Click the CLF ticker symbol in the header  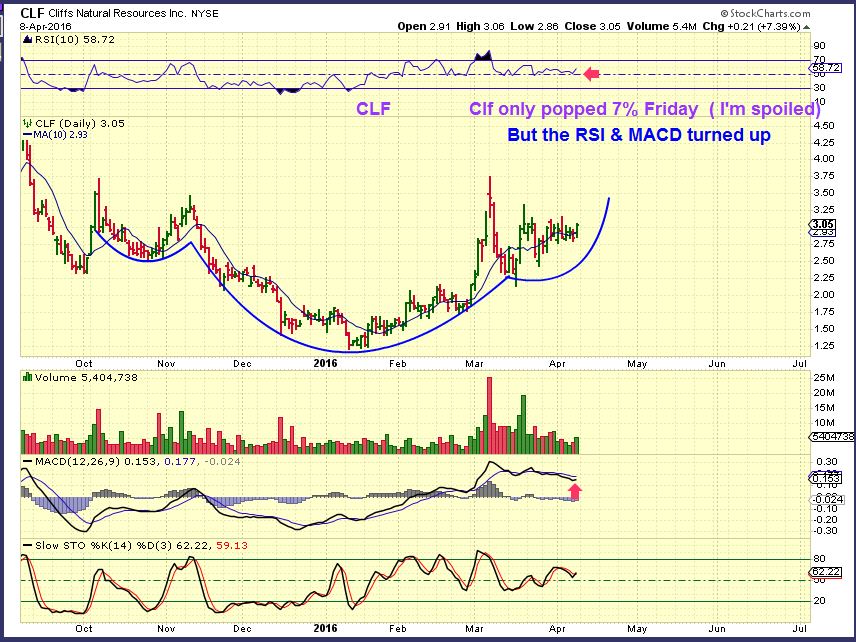[32, 13]
